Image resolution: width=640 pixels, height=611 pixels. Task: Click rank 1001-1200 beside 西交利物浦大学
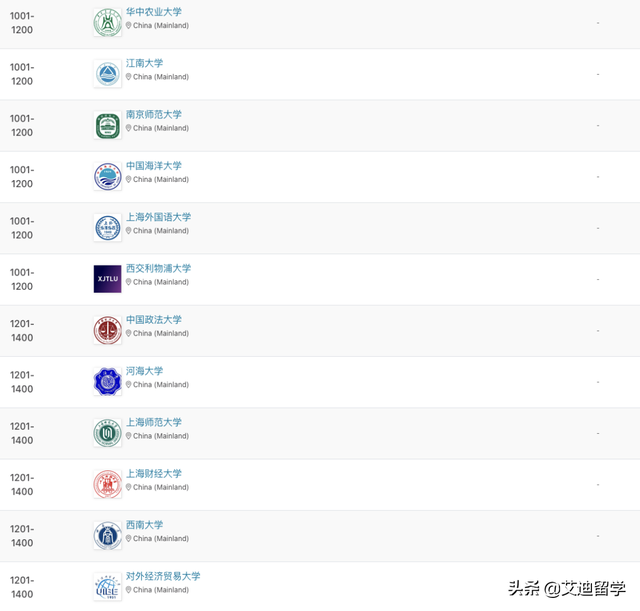click(x=22, y=279)
